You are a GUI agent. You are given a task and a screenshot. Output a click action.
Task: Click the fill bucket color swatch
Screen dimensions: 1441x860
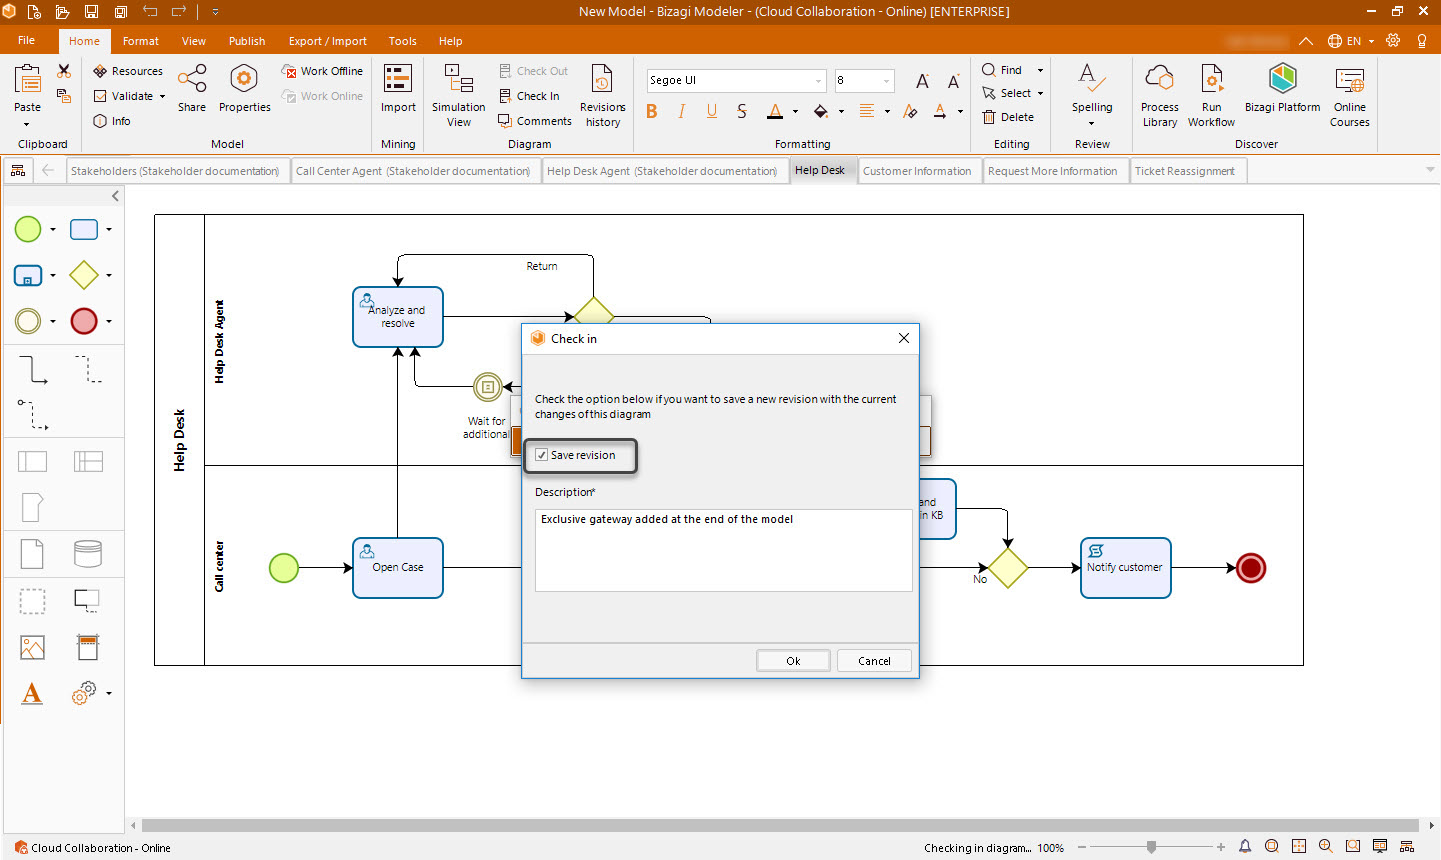(821, 111)
